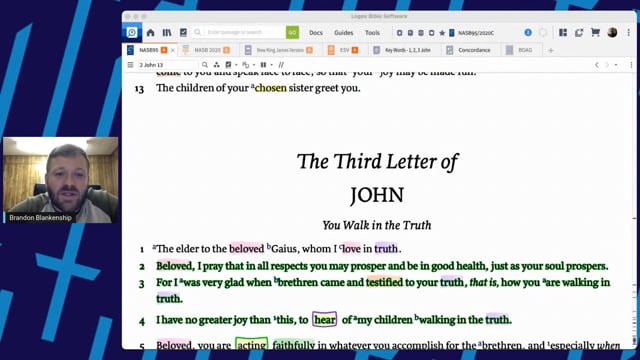
Task: Open the Factbook checkmark icon
Action: tap(183, 33)
